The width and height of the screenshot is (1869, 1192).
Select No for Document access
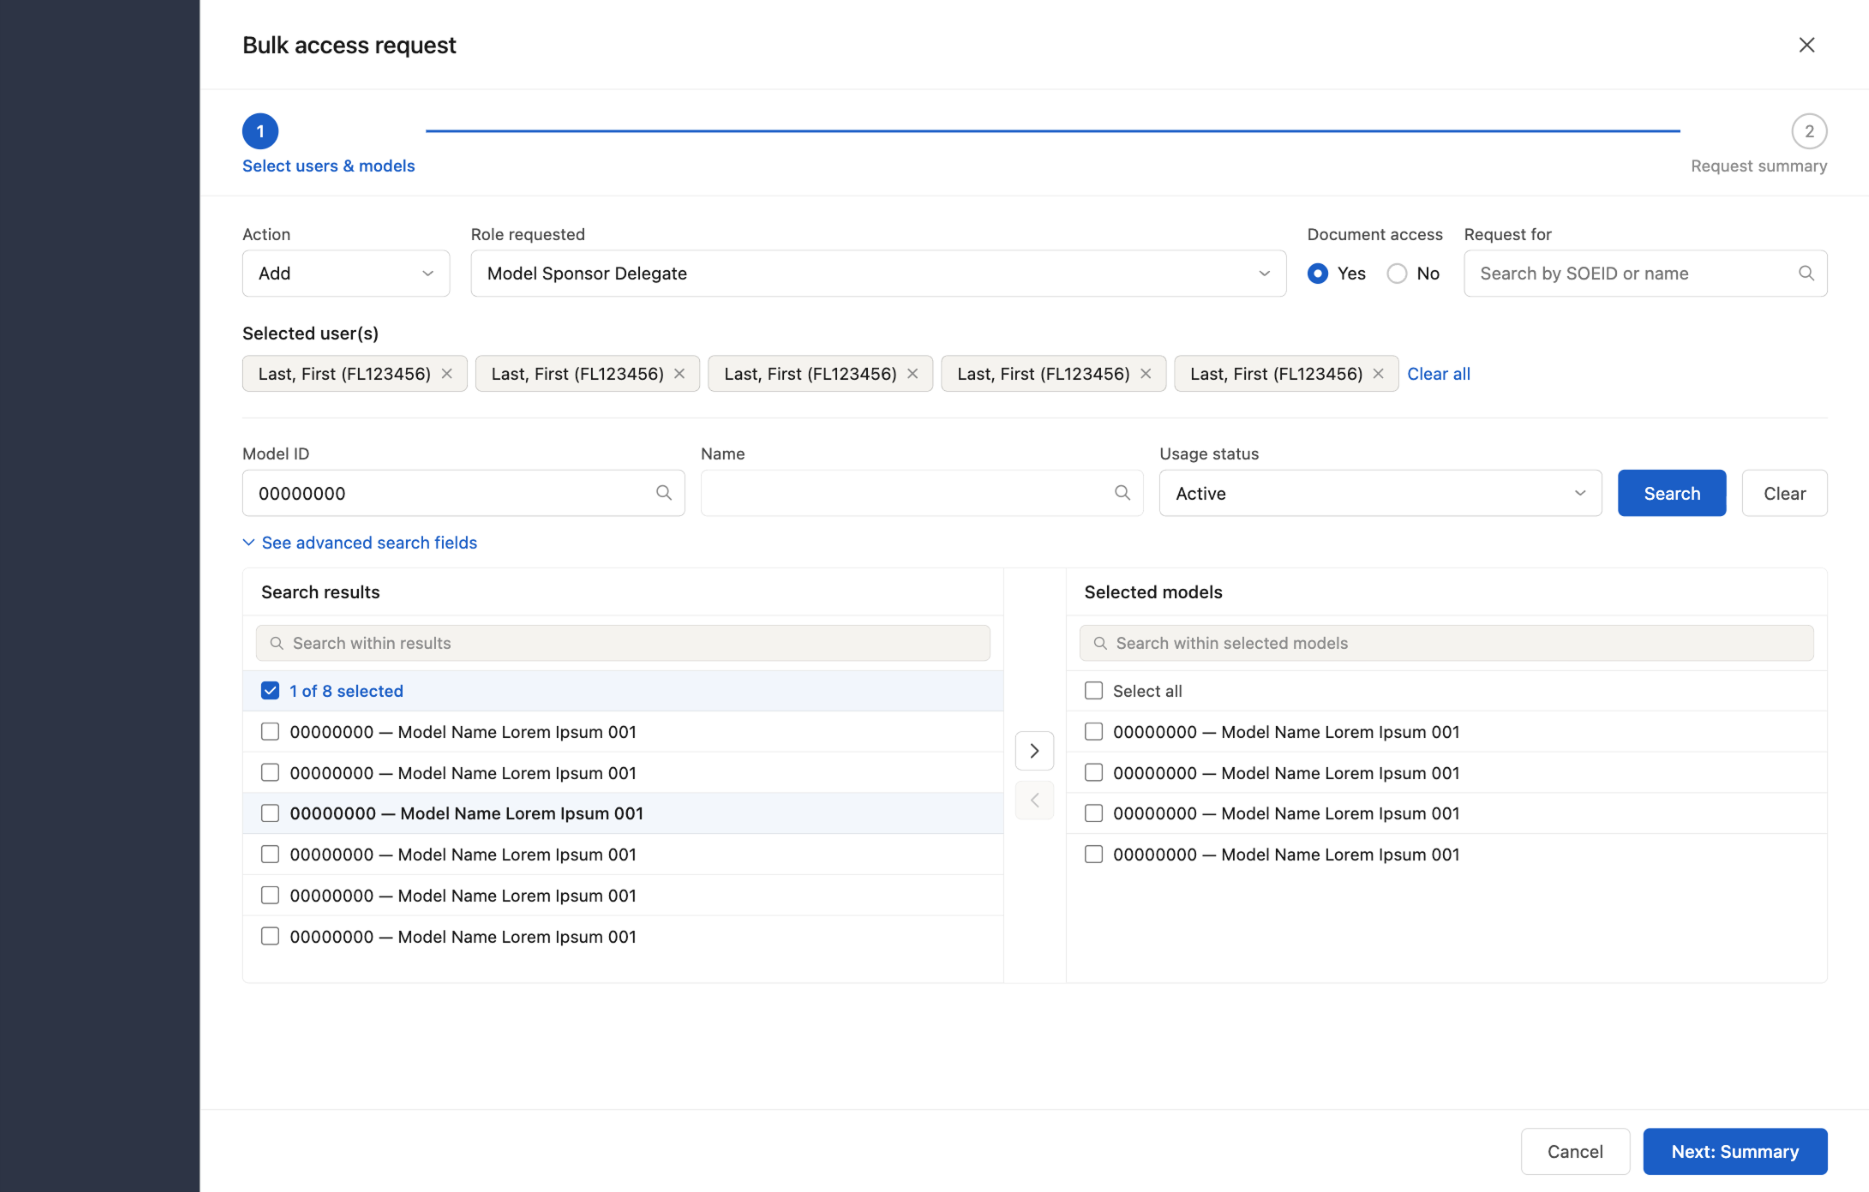(x=1397, y=273)
